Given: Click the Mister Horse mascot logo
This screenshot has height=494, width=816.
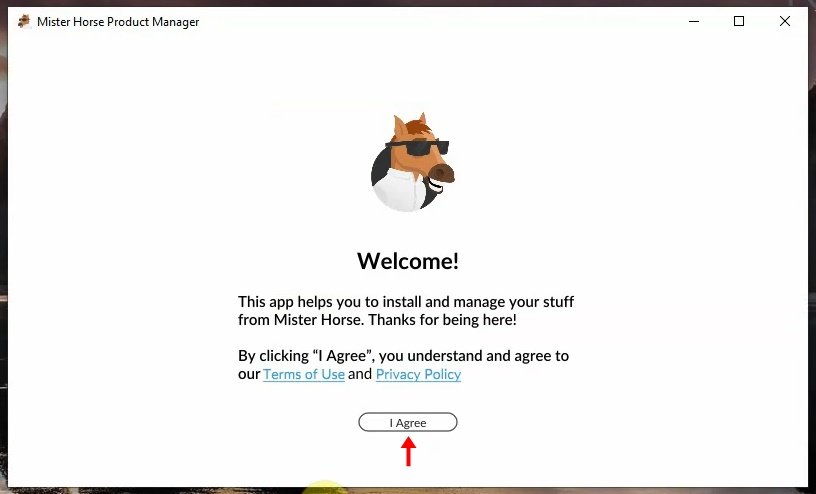Looking at the screenshot, I should pos(412,162).
